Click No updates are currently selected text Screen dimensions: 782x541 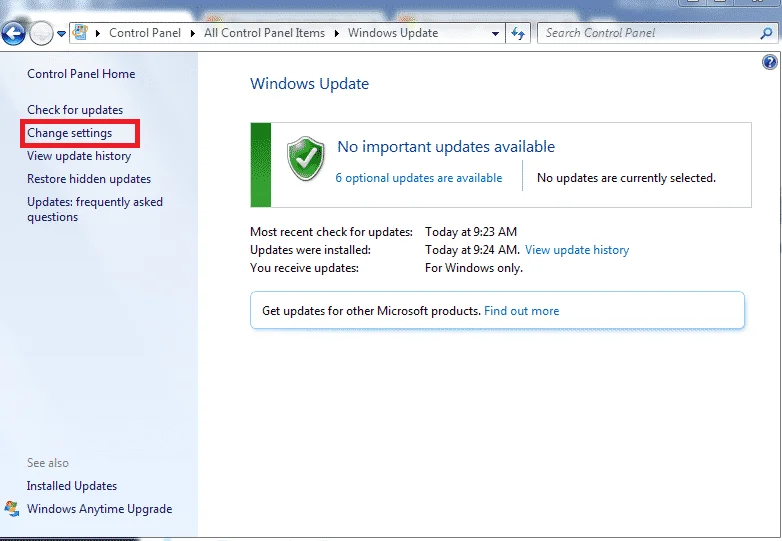(626, 178)
